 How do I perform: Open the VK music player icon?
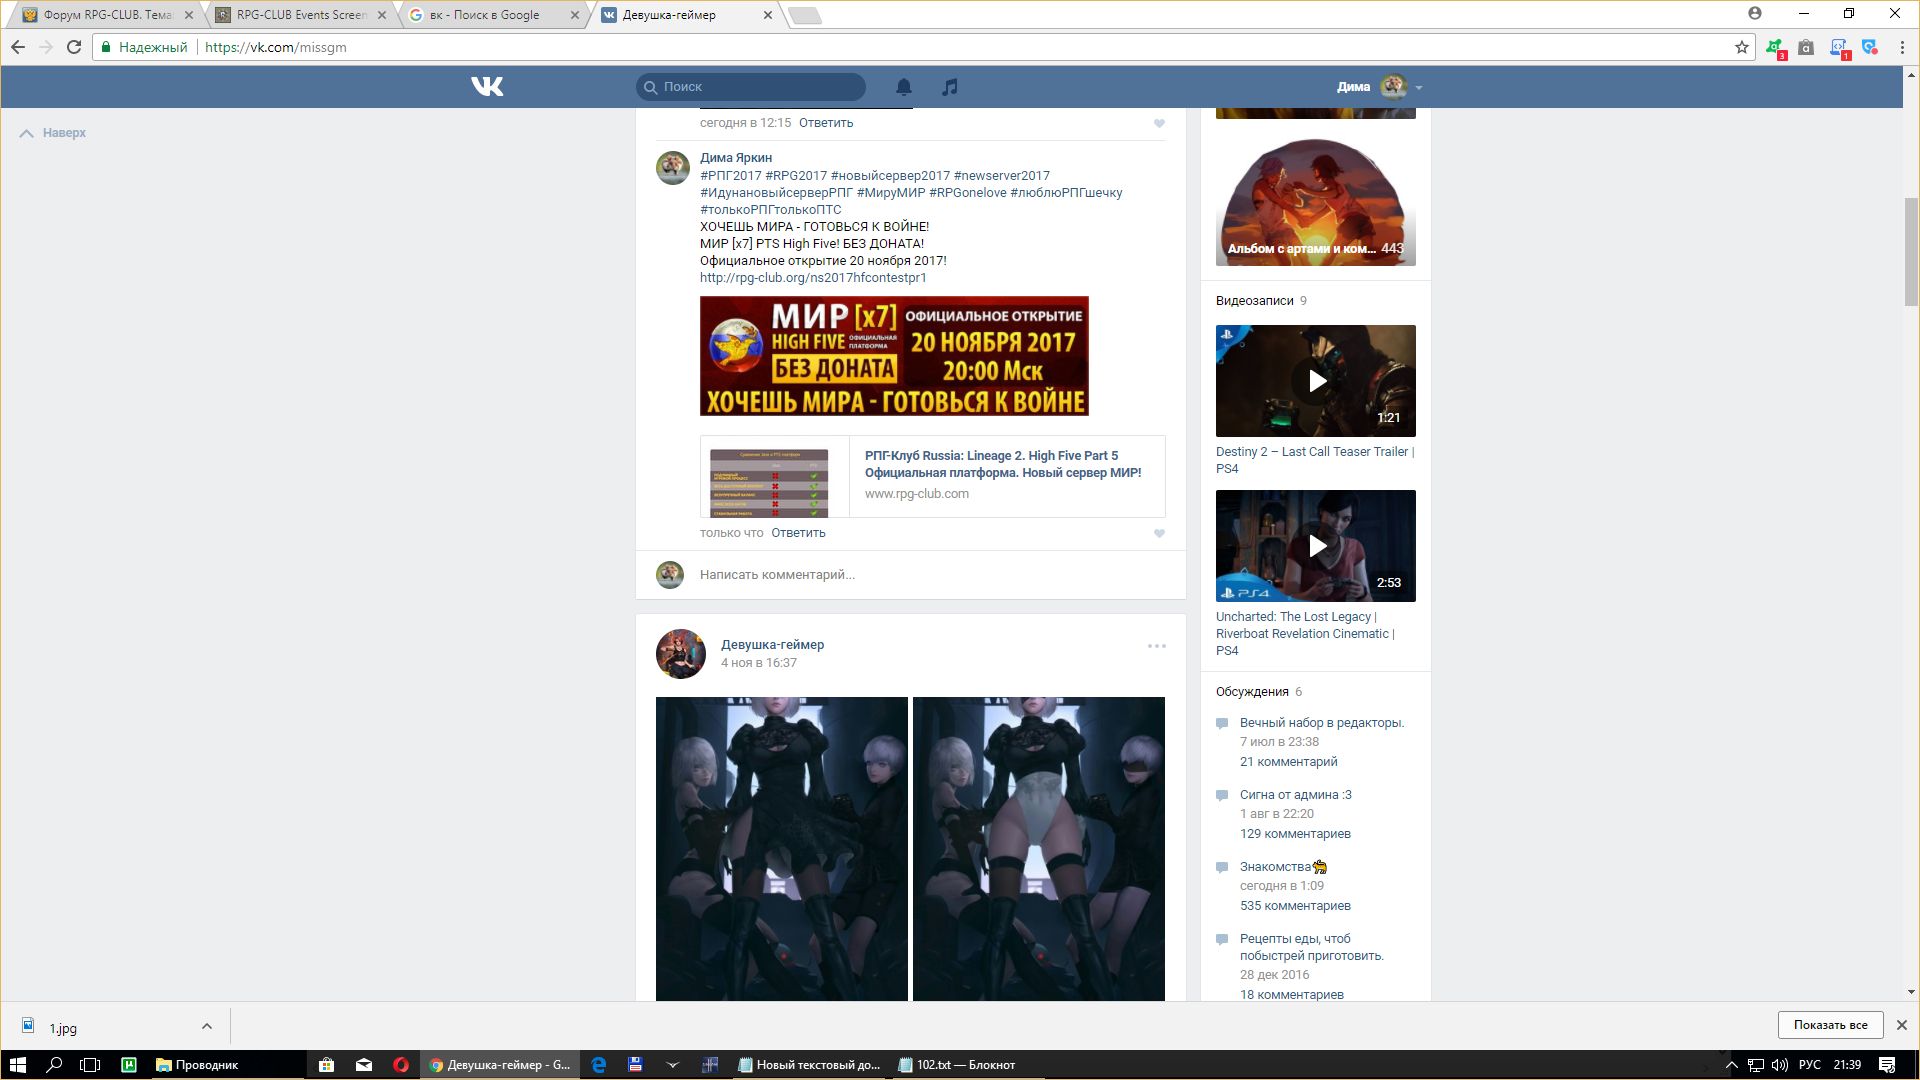[x=950, y=87]
